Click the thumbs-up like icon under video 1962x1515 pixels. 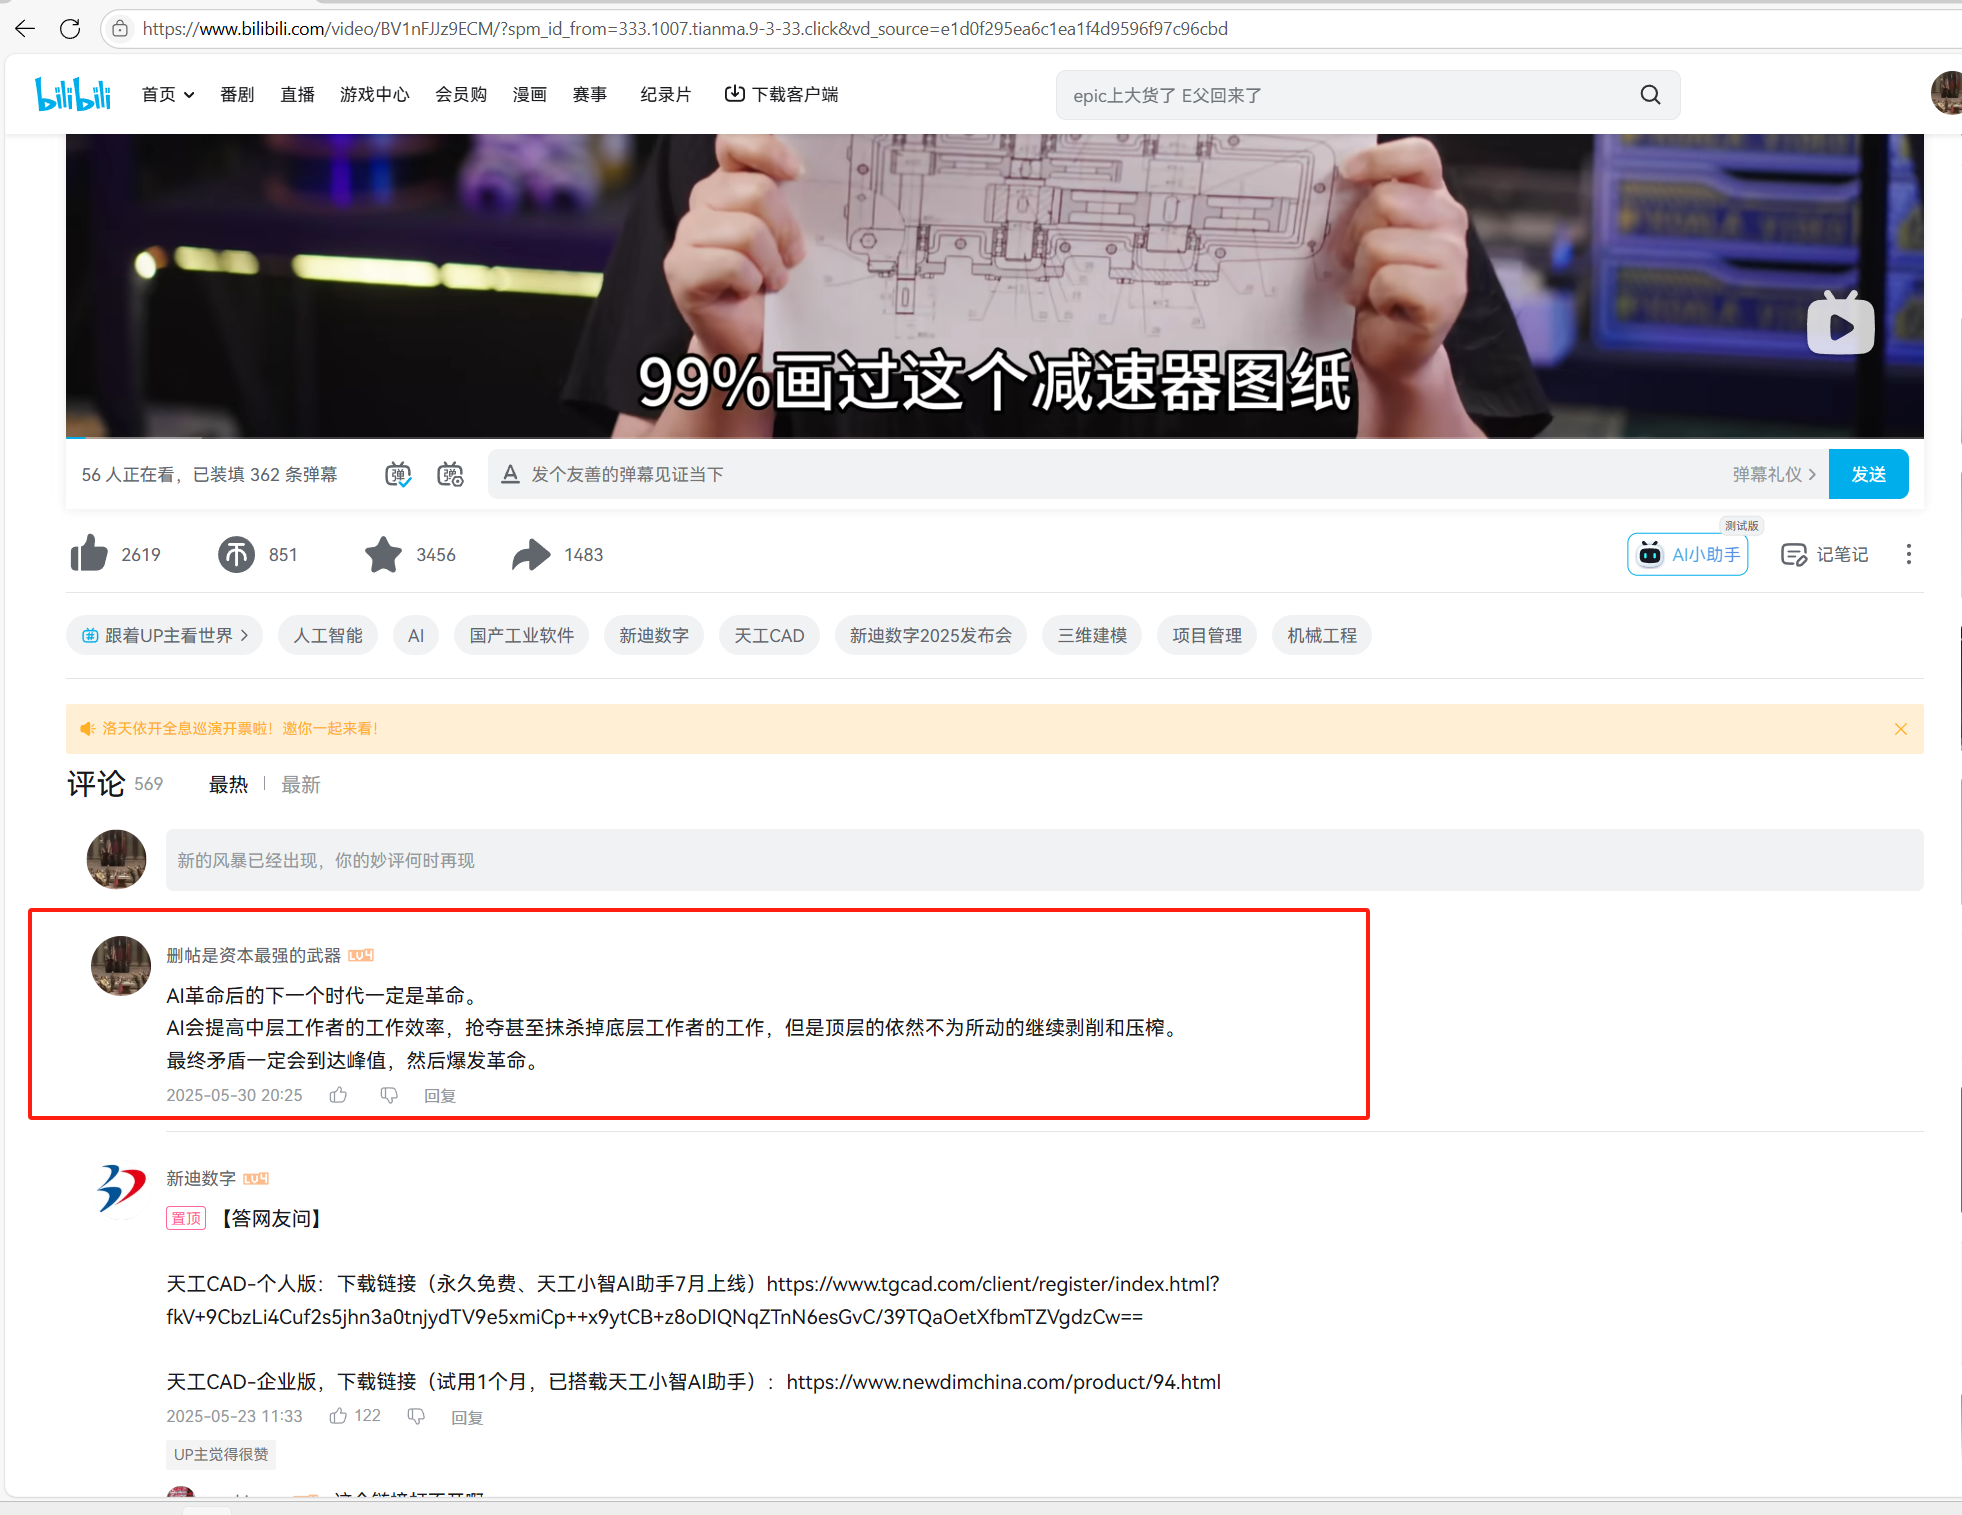coord(89,554)
